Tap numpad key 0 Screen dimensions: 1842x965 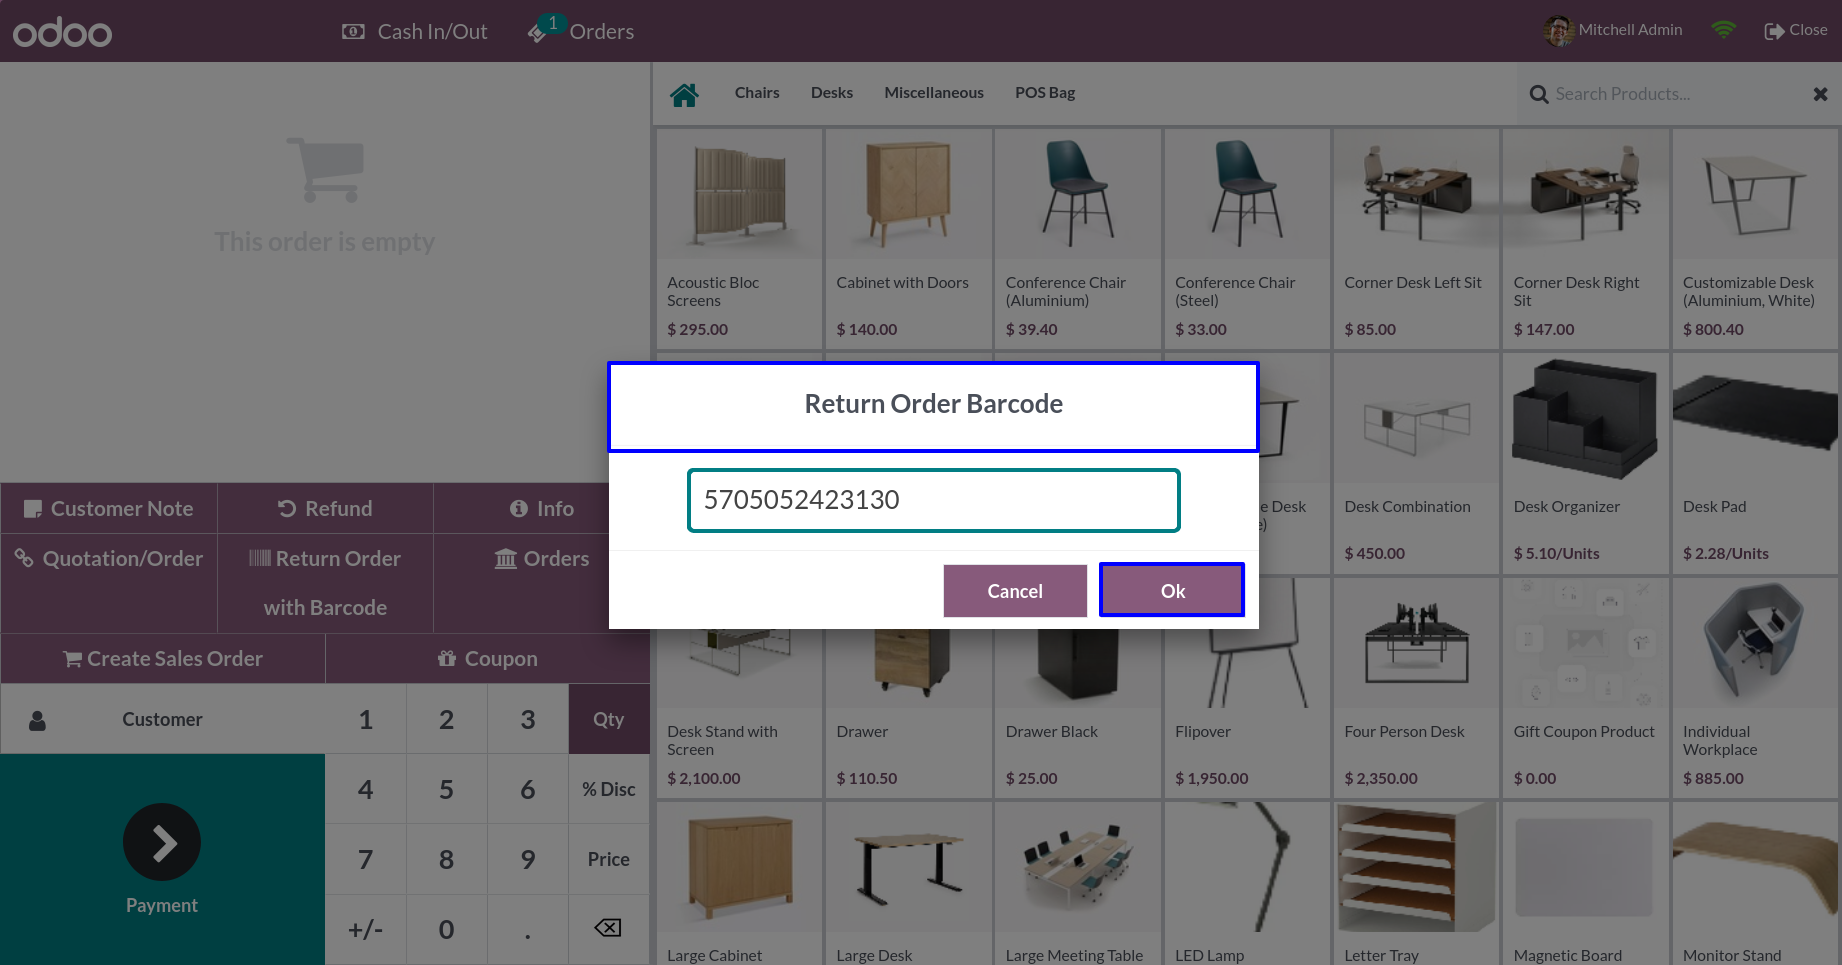[x=447, y=929]
